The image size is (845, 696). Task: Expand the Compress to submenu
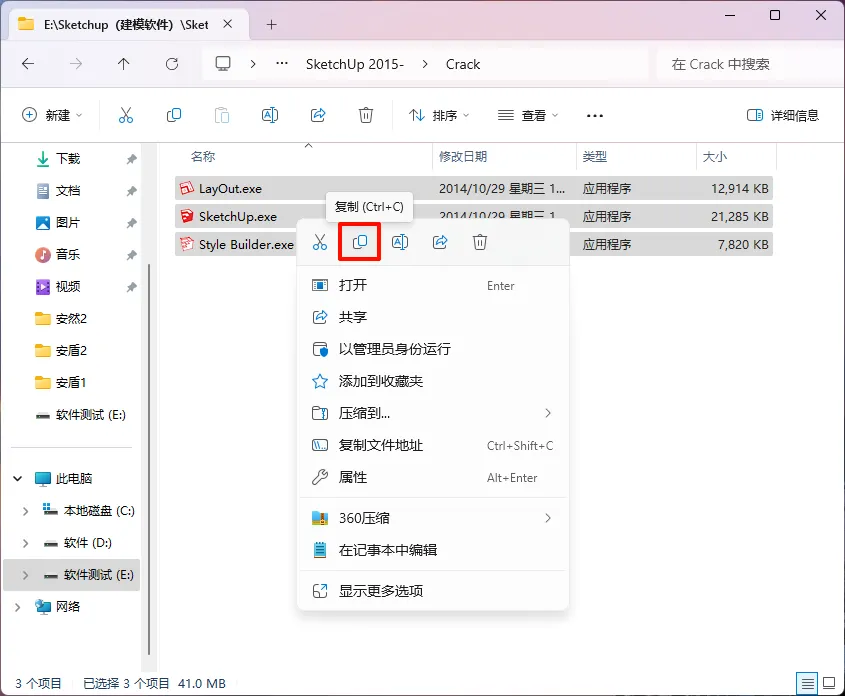[x=548, y=413]
